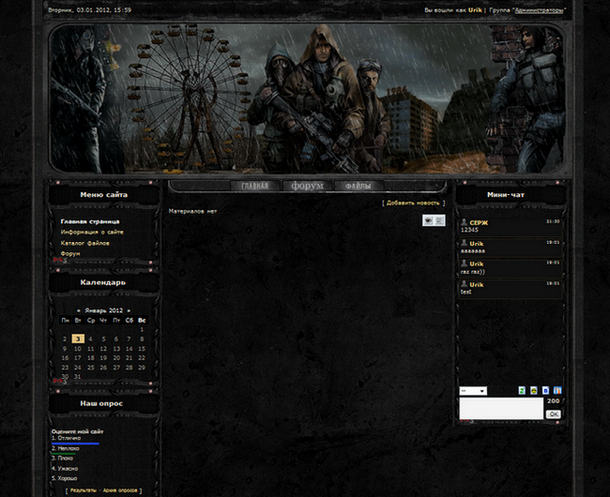Click the 'raz raz))' chat message
This screenshot has width=610, height=497.
click(x=473, y=271)
